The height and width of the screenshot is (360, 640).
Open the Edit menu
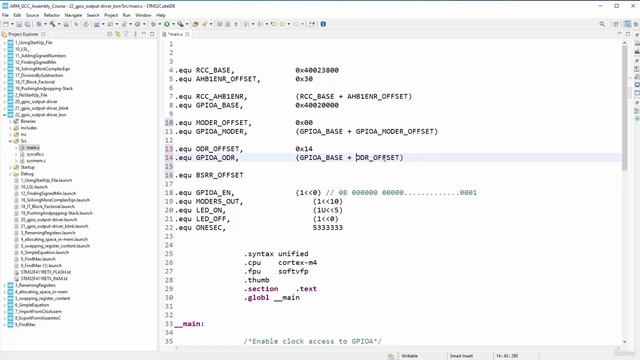17,15
